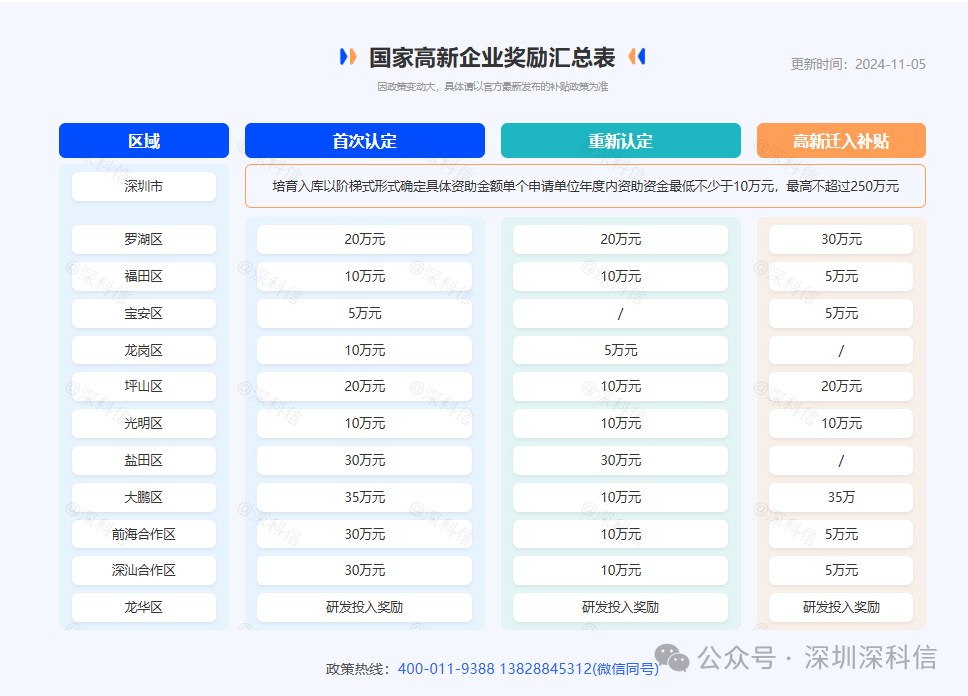The image size is (968, 696).
Task: Click the 龙华区 button at list bottom
Action: (143, 607)
